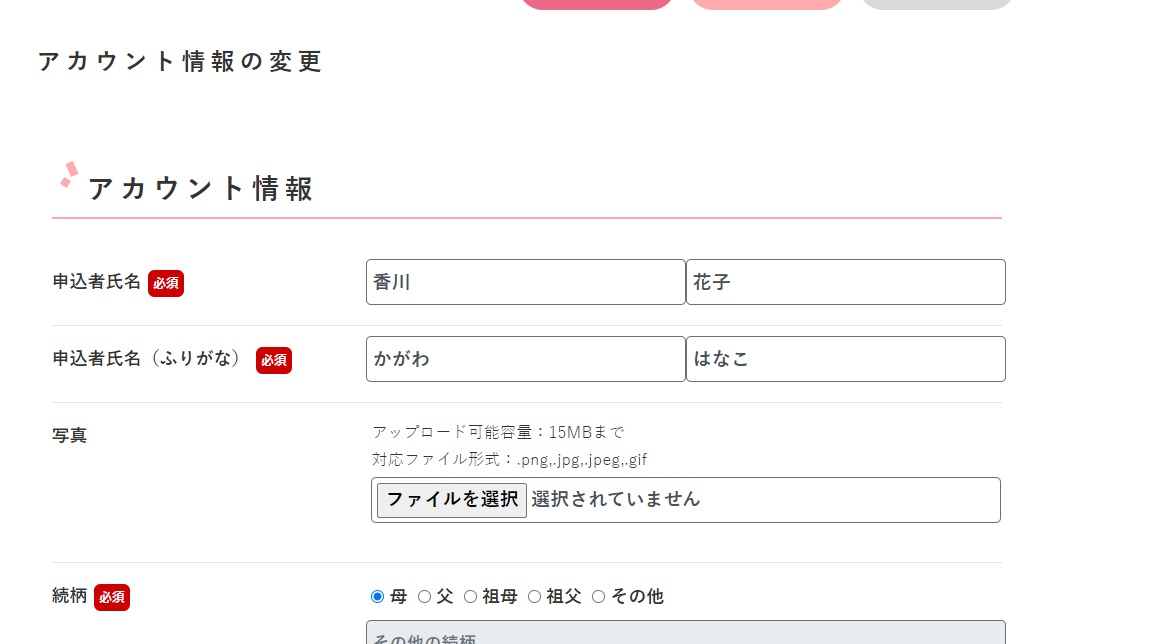Click the last name field containing 香川
The width and height of the screenshot is (1155, 644).
[525, 282]
